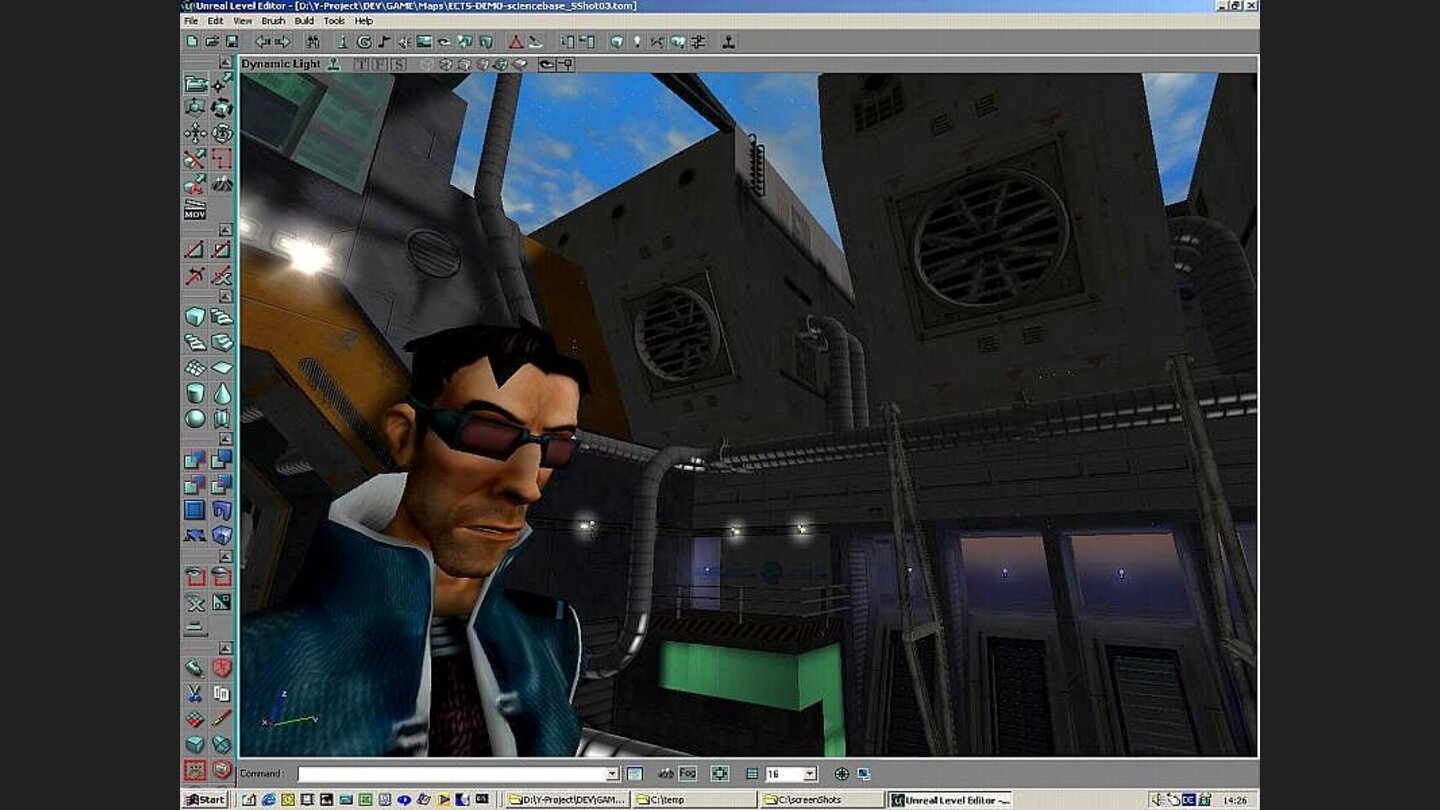Image resolution: width=1440 pixels, height=810 pixels.
Task: Click the log window icon beside Command
Action: click(x=634, y=774)
